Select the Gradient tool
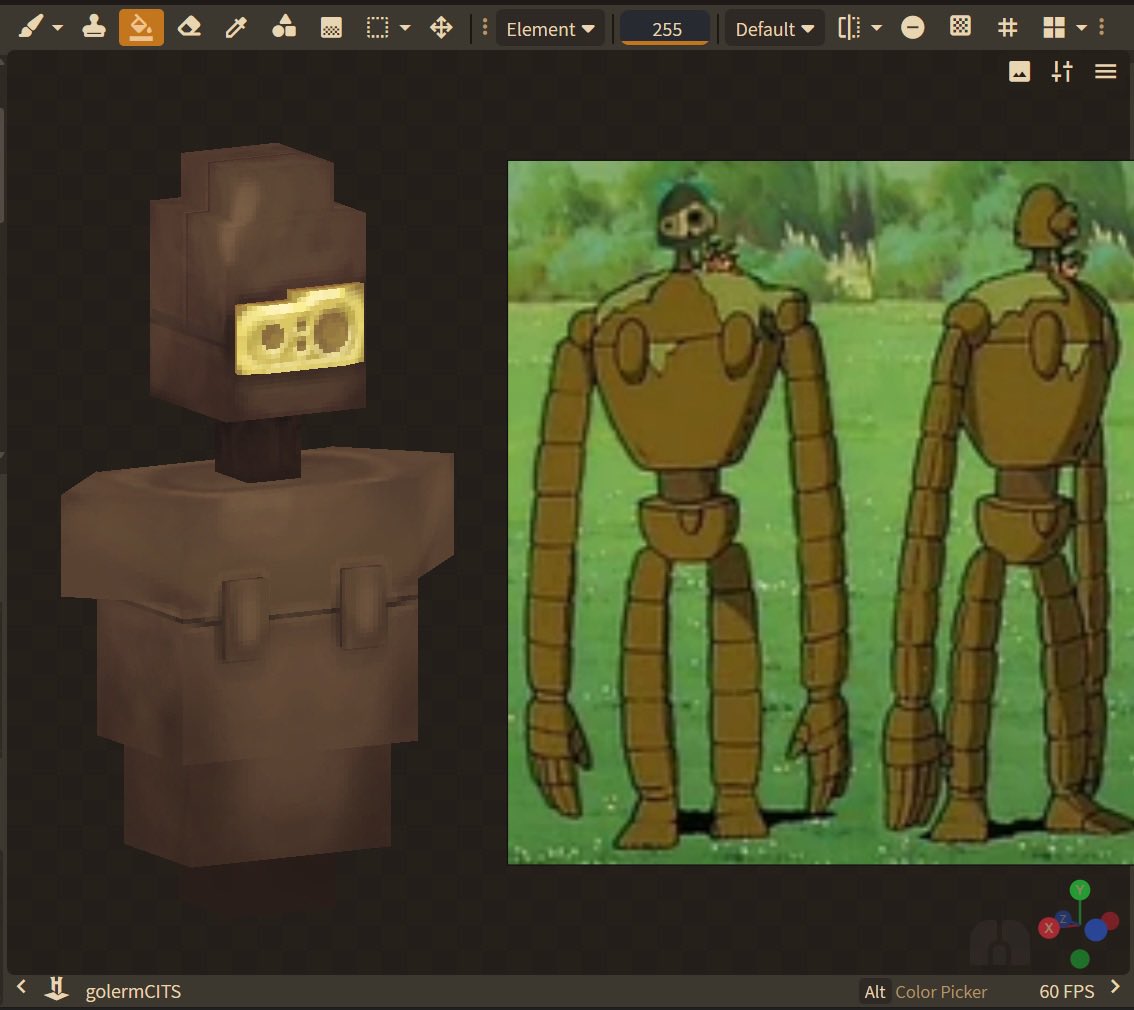The width and height of the screenshot is (1134, 1010). point(331,28)
